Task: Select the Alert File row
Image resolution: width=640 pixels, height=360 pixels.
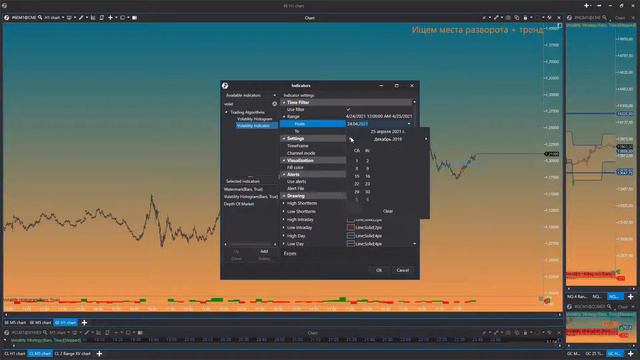Action: [313, 189]
